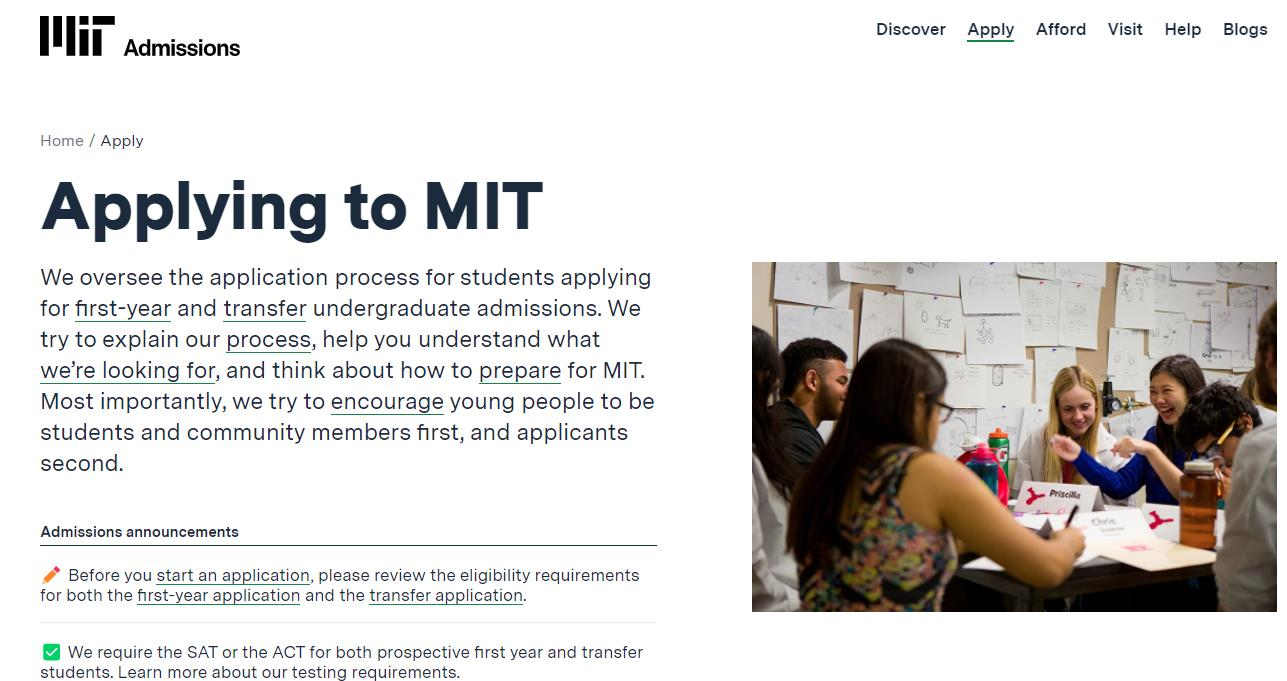
Task: Click the students classroom photo
Action: pyautogui.click(x=1013, y=436)
